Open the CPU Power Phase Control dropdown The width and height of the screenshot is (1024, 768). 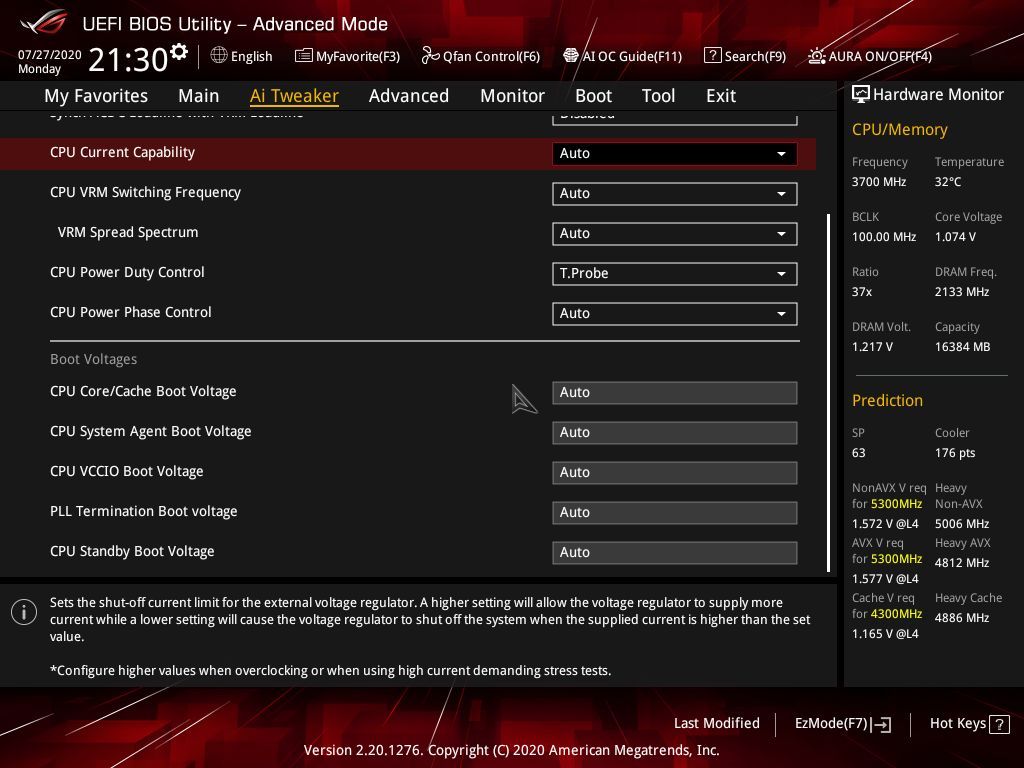(674, 313)
